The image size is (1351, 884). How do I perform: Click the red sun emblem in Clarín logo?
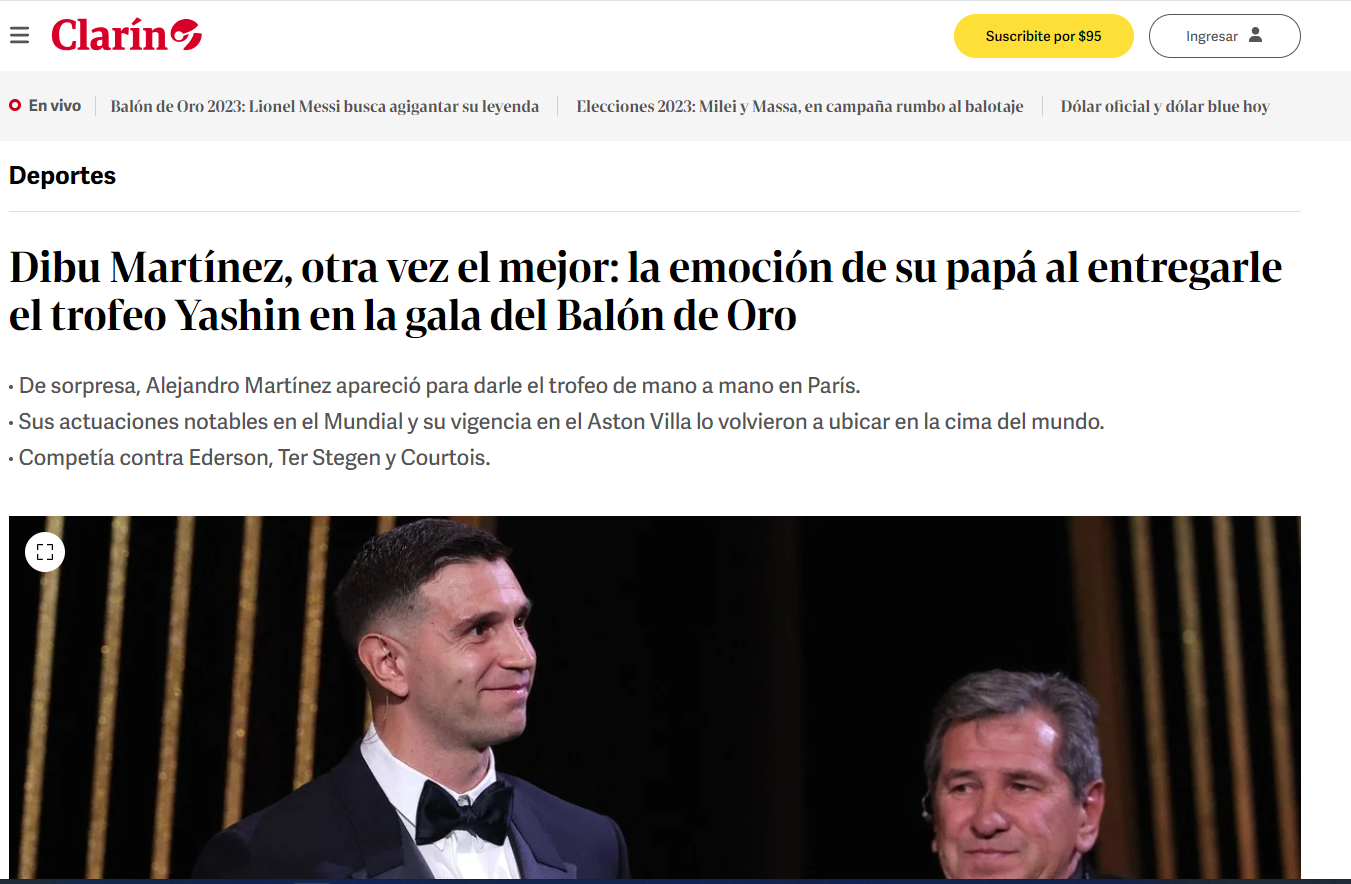(185, 36)
